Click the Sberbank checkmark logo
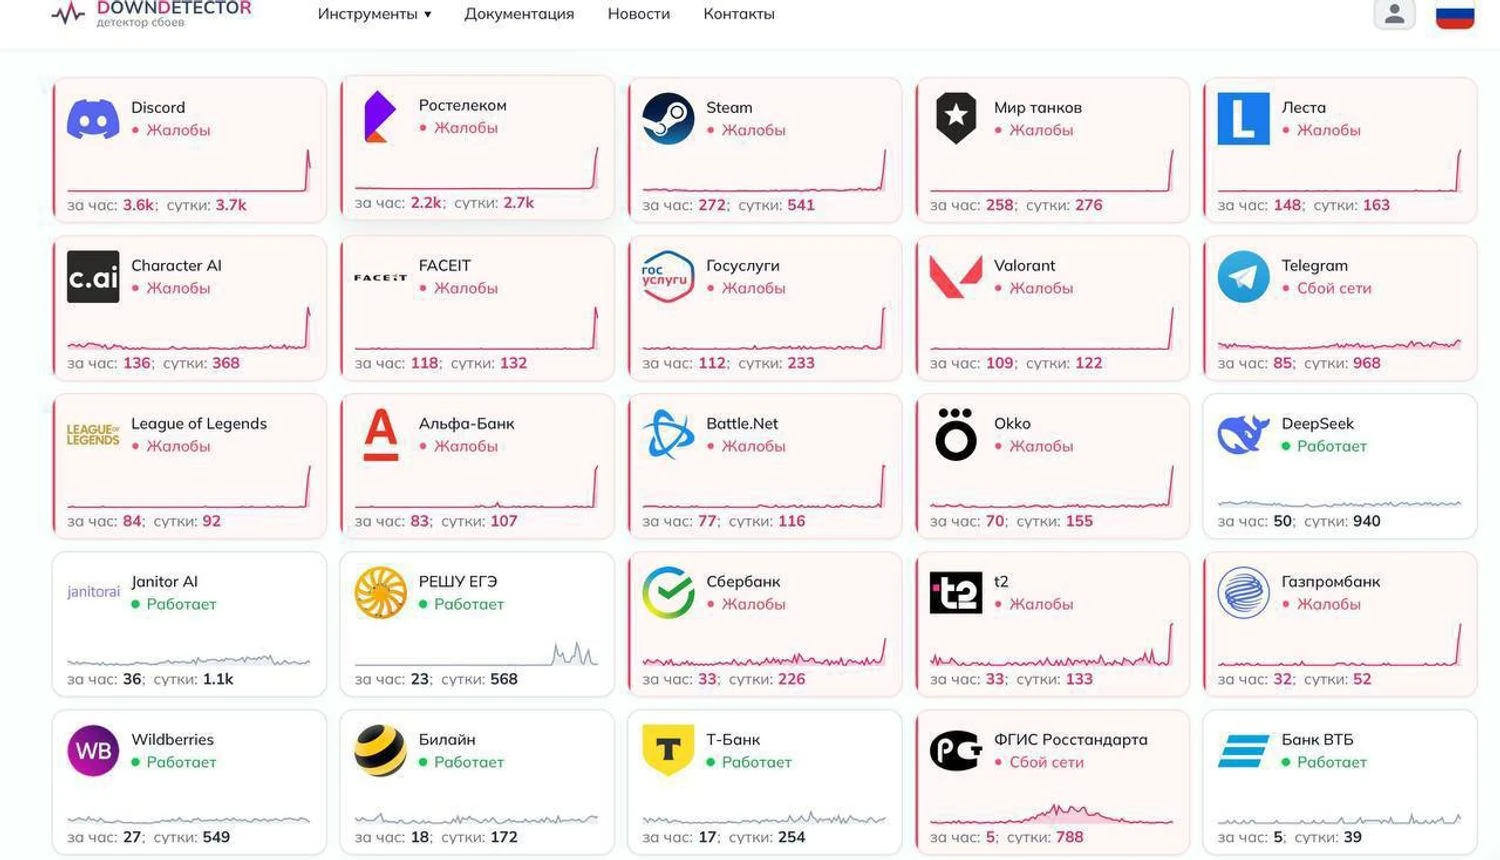The width and height of the screenshot is (1500, 860). [668, 592]
